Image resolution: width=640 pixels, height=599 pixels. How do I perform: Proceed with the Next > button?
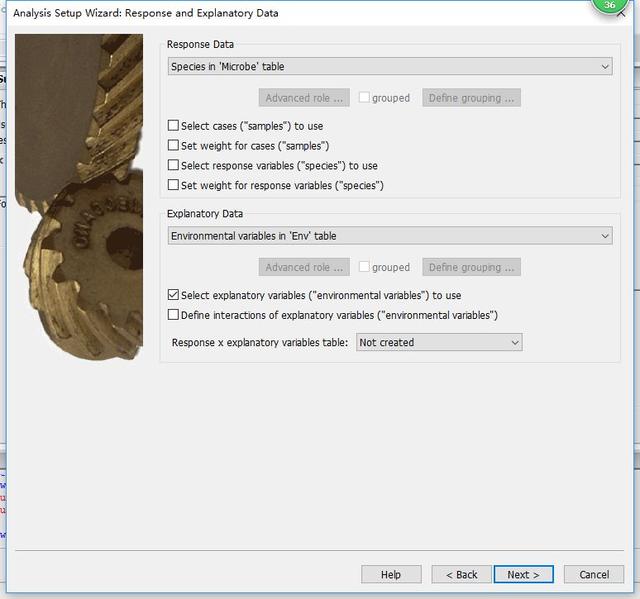[x=524, y=574]
